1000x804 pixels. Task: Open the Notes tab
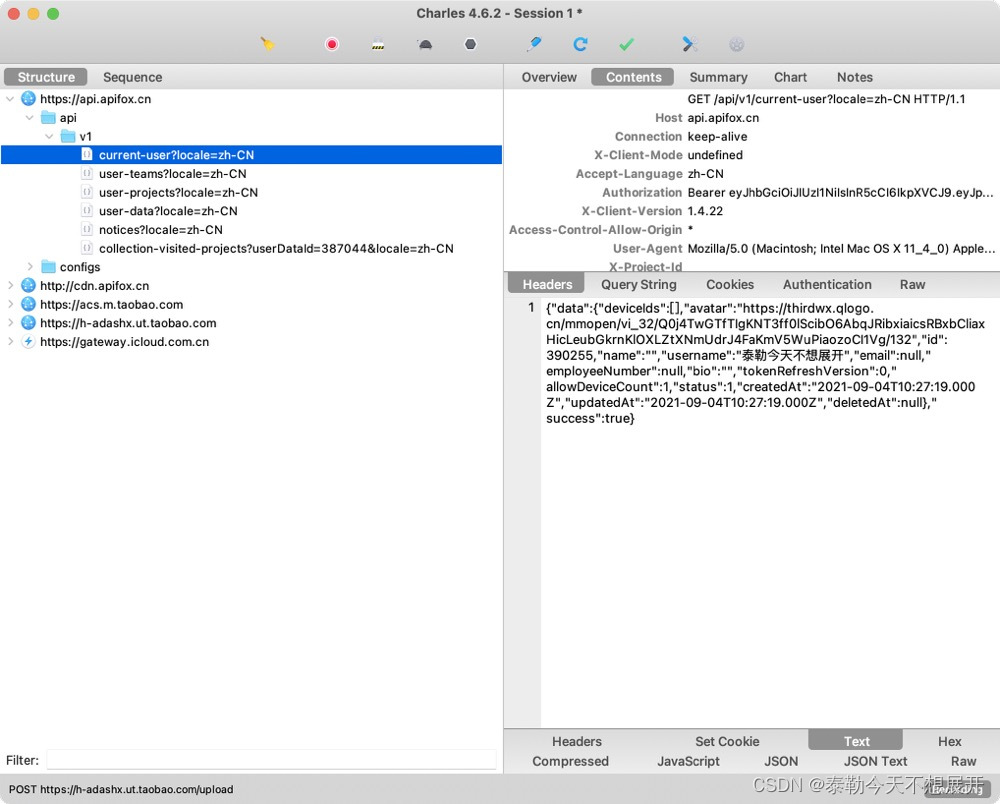855,77
